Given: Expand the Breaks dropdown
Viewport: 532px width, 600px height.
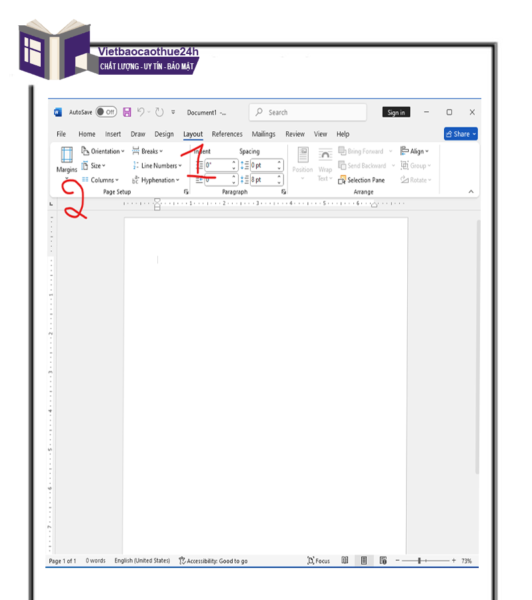Looking at the screenshot, I should 147,151.
